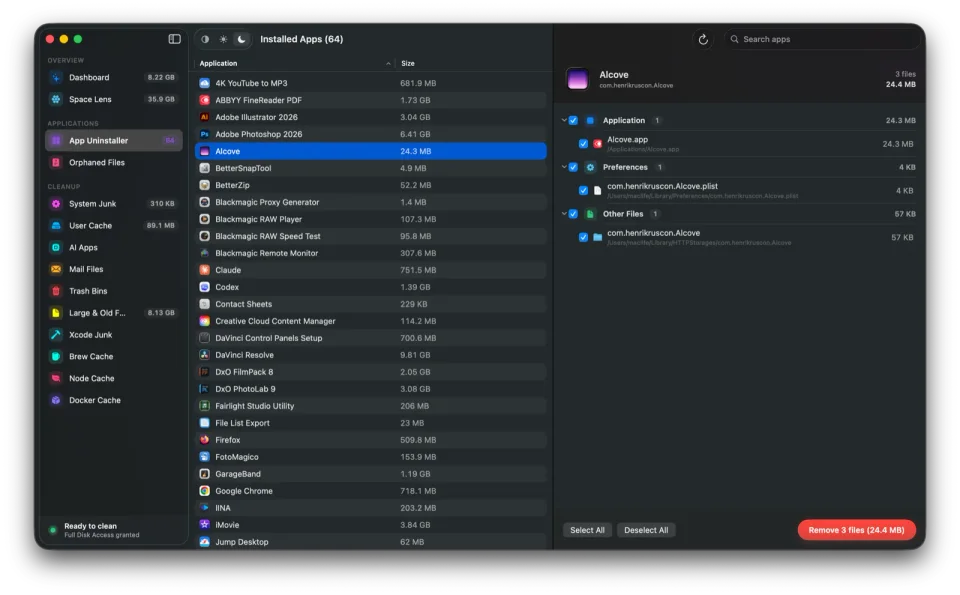
Task: Select the DxO FilmPack 8 row
Action: (x=371, y=372)
